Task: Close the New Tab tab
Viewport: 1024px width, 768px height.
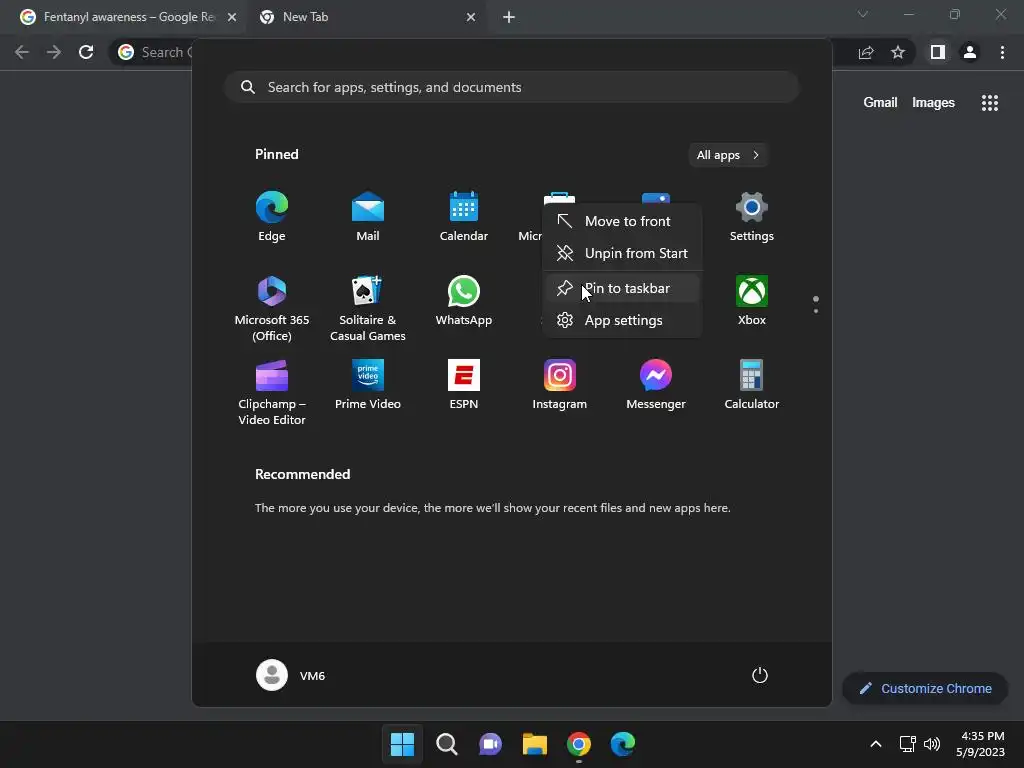Action: 471,18
